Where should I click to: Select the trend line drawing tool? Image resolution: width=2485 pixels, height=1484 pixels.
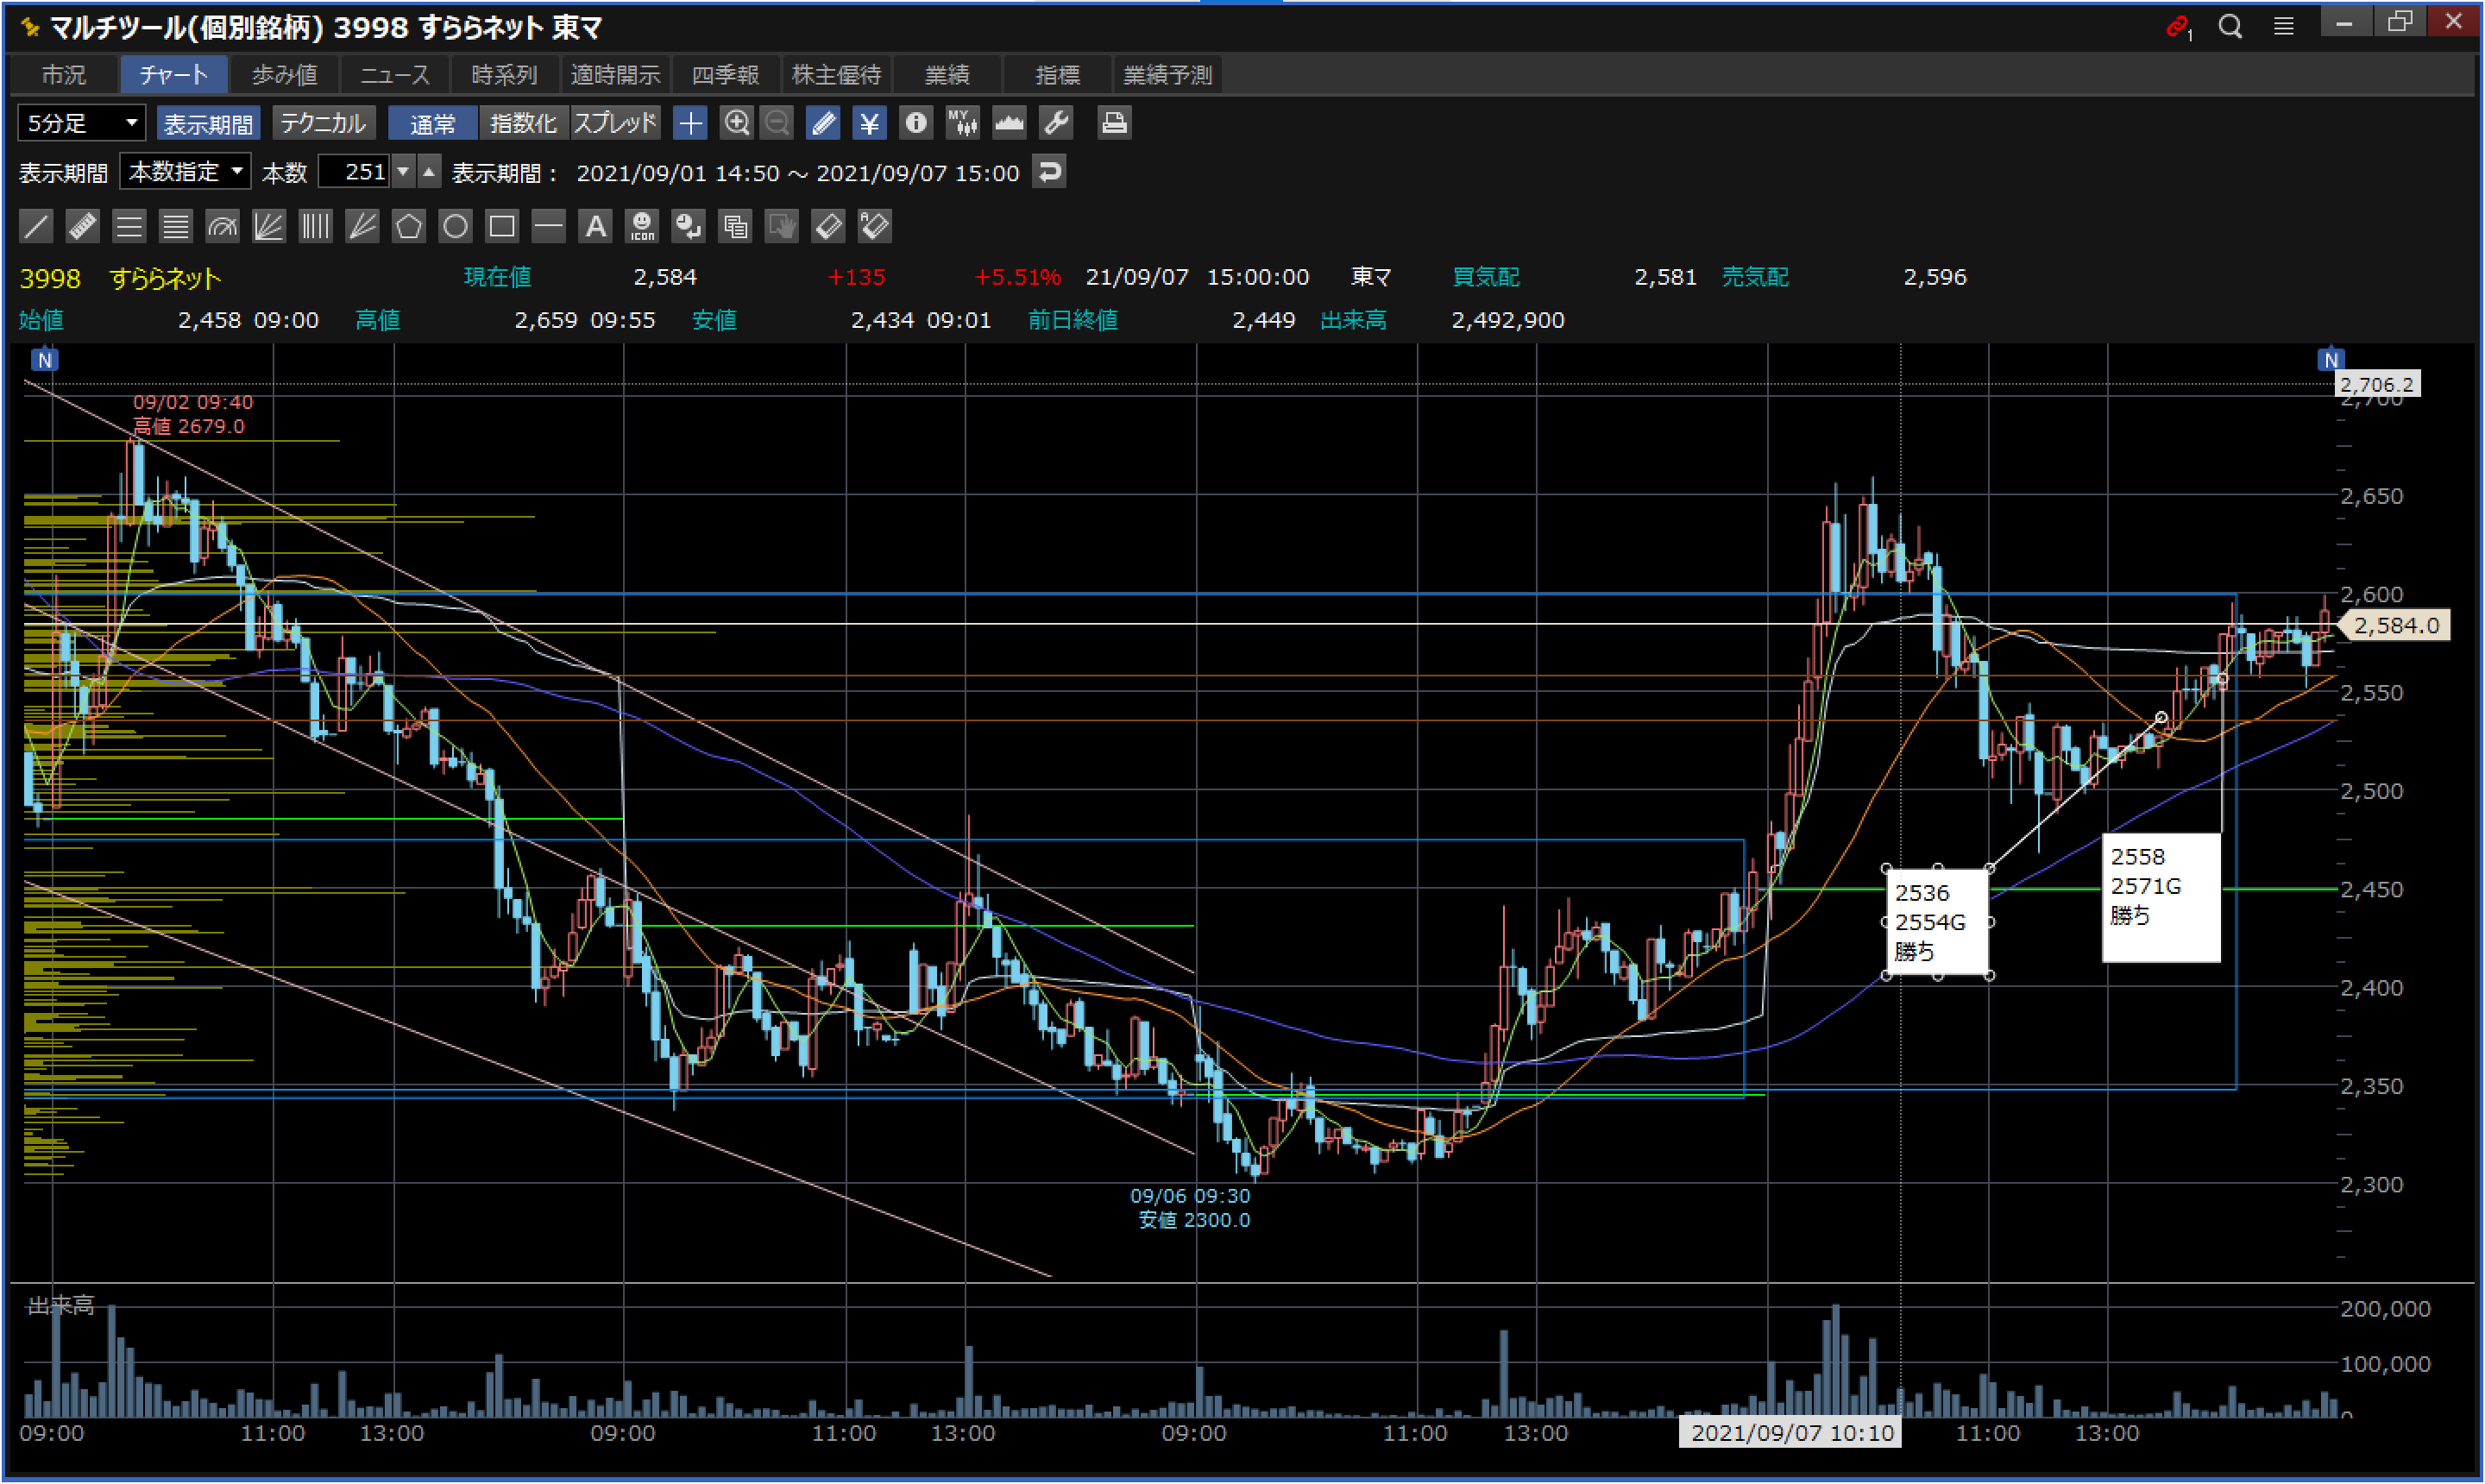(36, 226)
